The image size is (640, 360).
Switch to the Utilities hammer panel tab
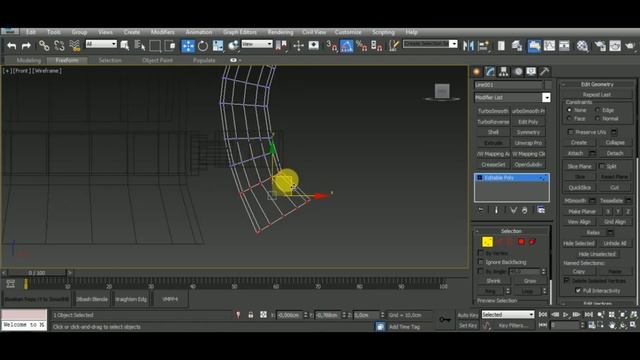click(x=544, y=72)
